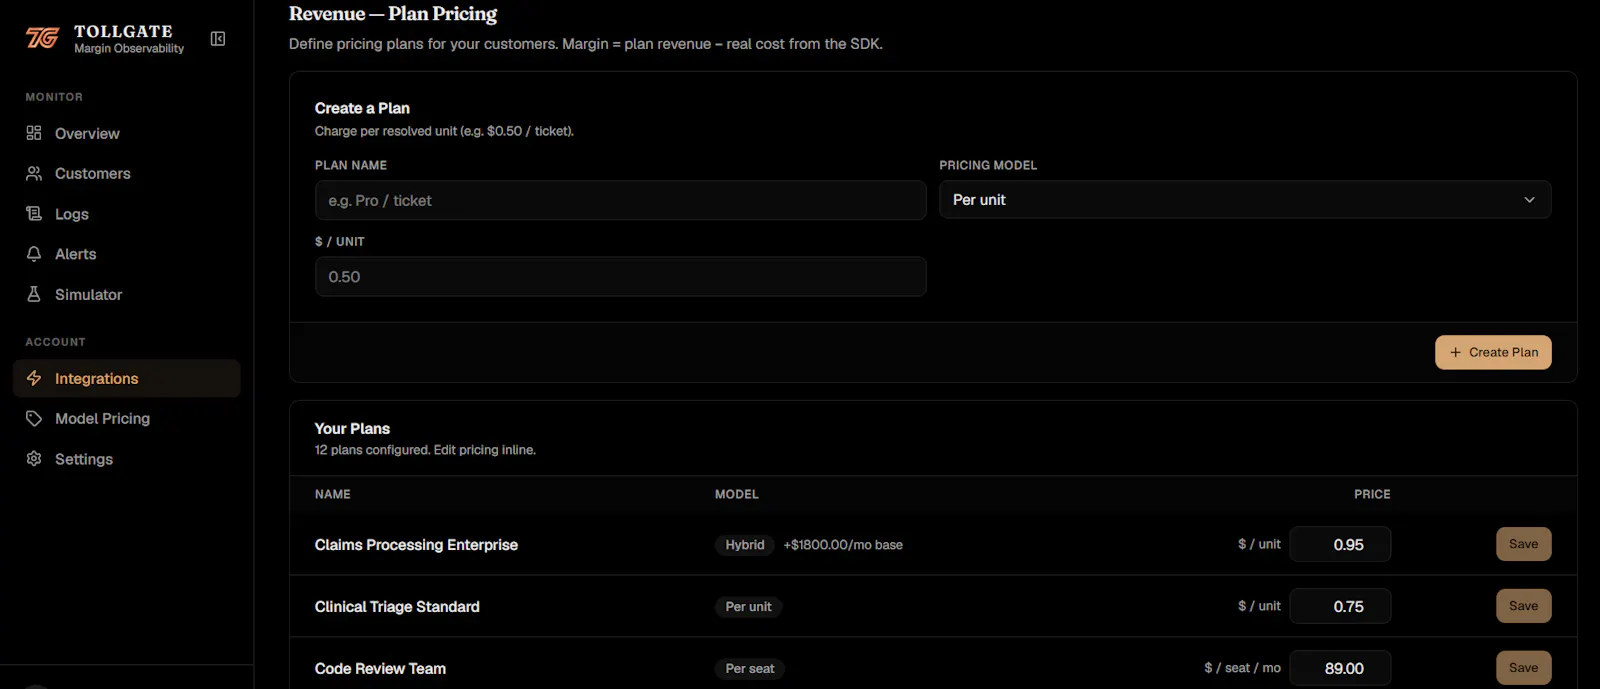Edit Claims Processing Enterprise price field
Viewport: 1600px width, 689px height.
pyautogui.click(x=1340, y=544)
